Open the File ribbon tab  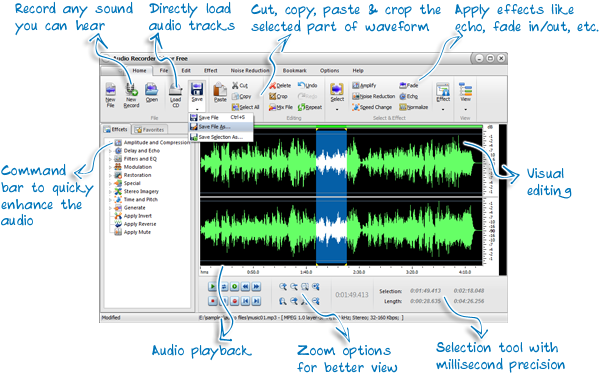(164, 71)
